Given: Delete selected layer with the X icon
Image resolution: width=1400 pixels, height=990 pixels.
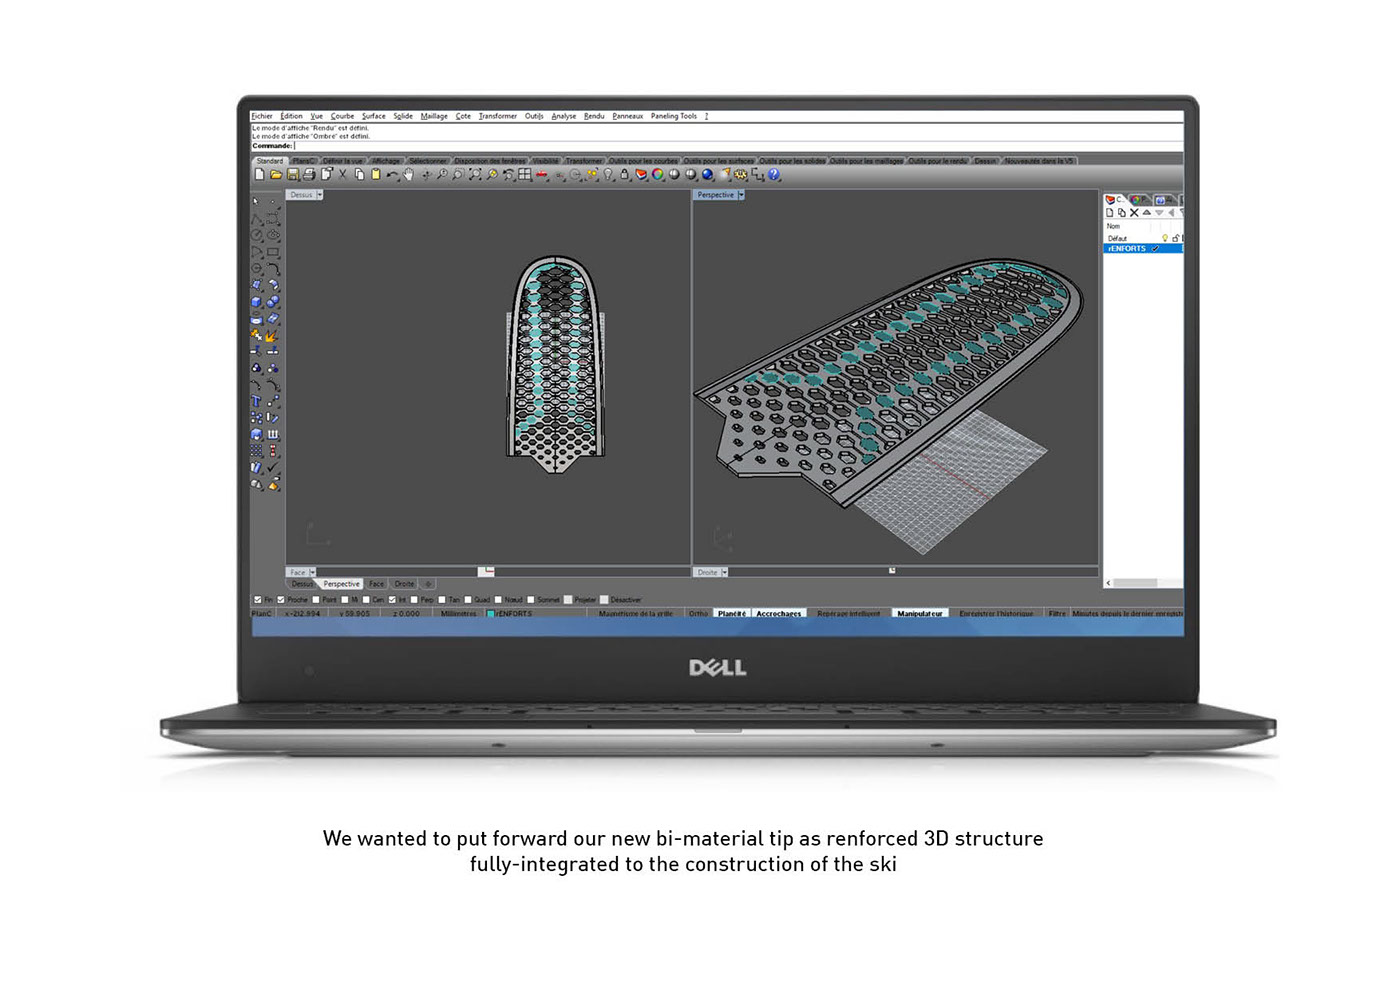Looking at the screenshot, I should (x=1133, y=212).
